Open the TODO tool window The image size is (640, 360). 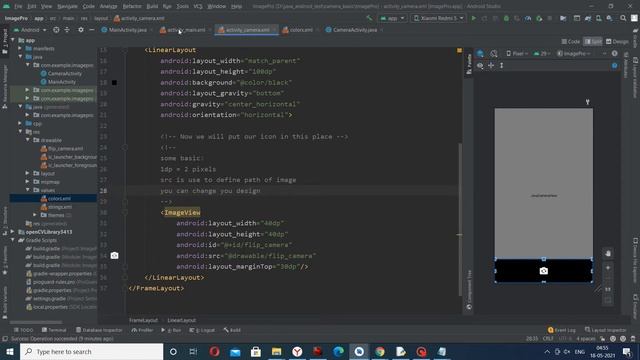tap(24, 330)
